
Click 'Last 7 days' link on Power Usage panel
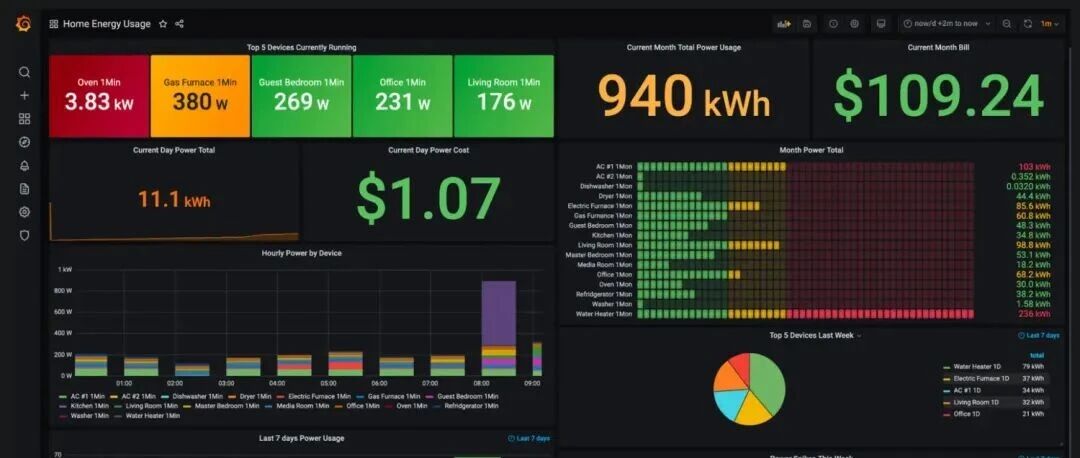click(x=529, y=439)
